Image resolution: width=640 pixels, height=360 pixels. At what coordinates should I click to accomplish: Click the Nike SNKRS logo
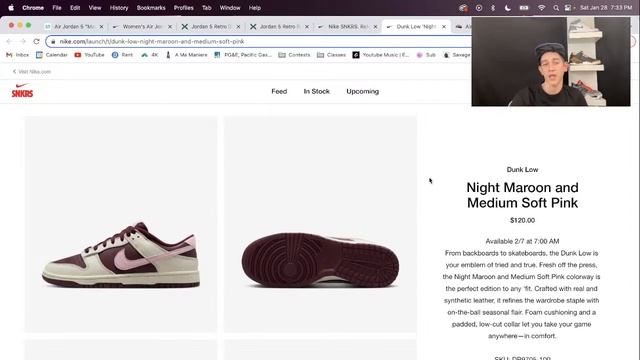[22, 91]
